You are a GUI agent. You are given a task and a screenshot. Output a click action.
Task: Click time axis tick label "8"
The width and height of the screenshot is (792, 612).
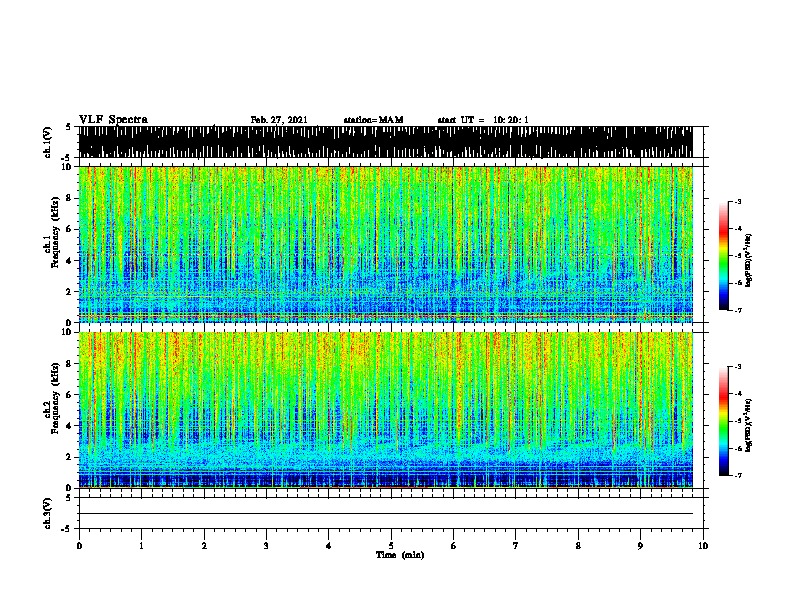point(578,546)
